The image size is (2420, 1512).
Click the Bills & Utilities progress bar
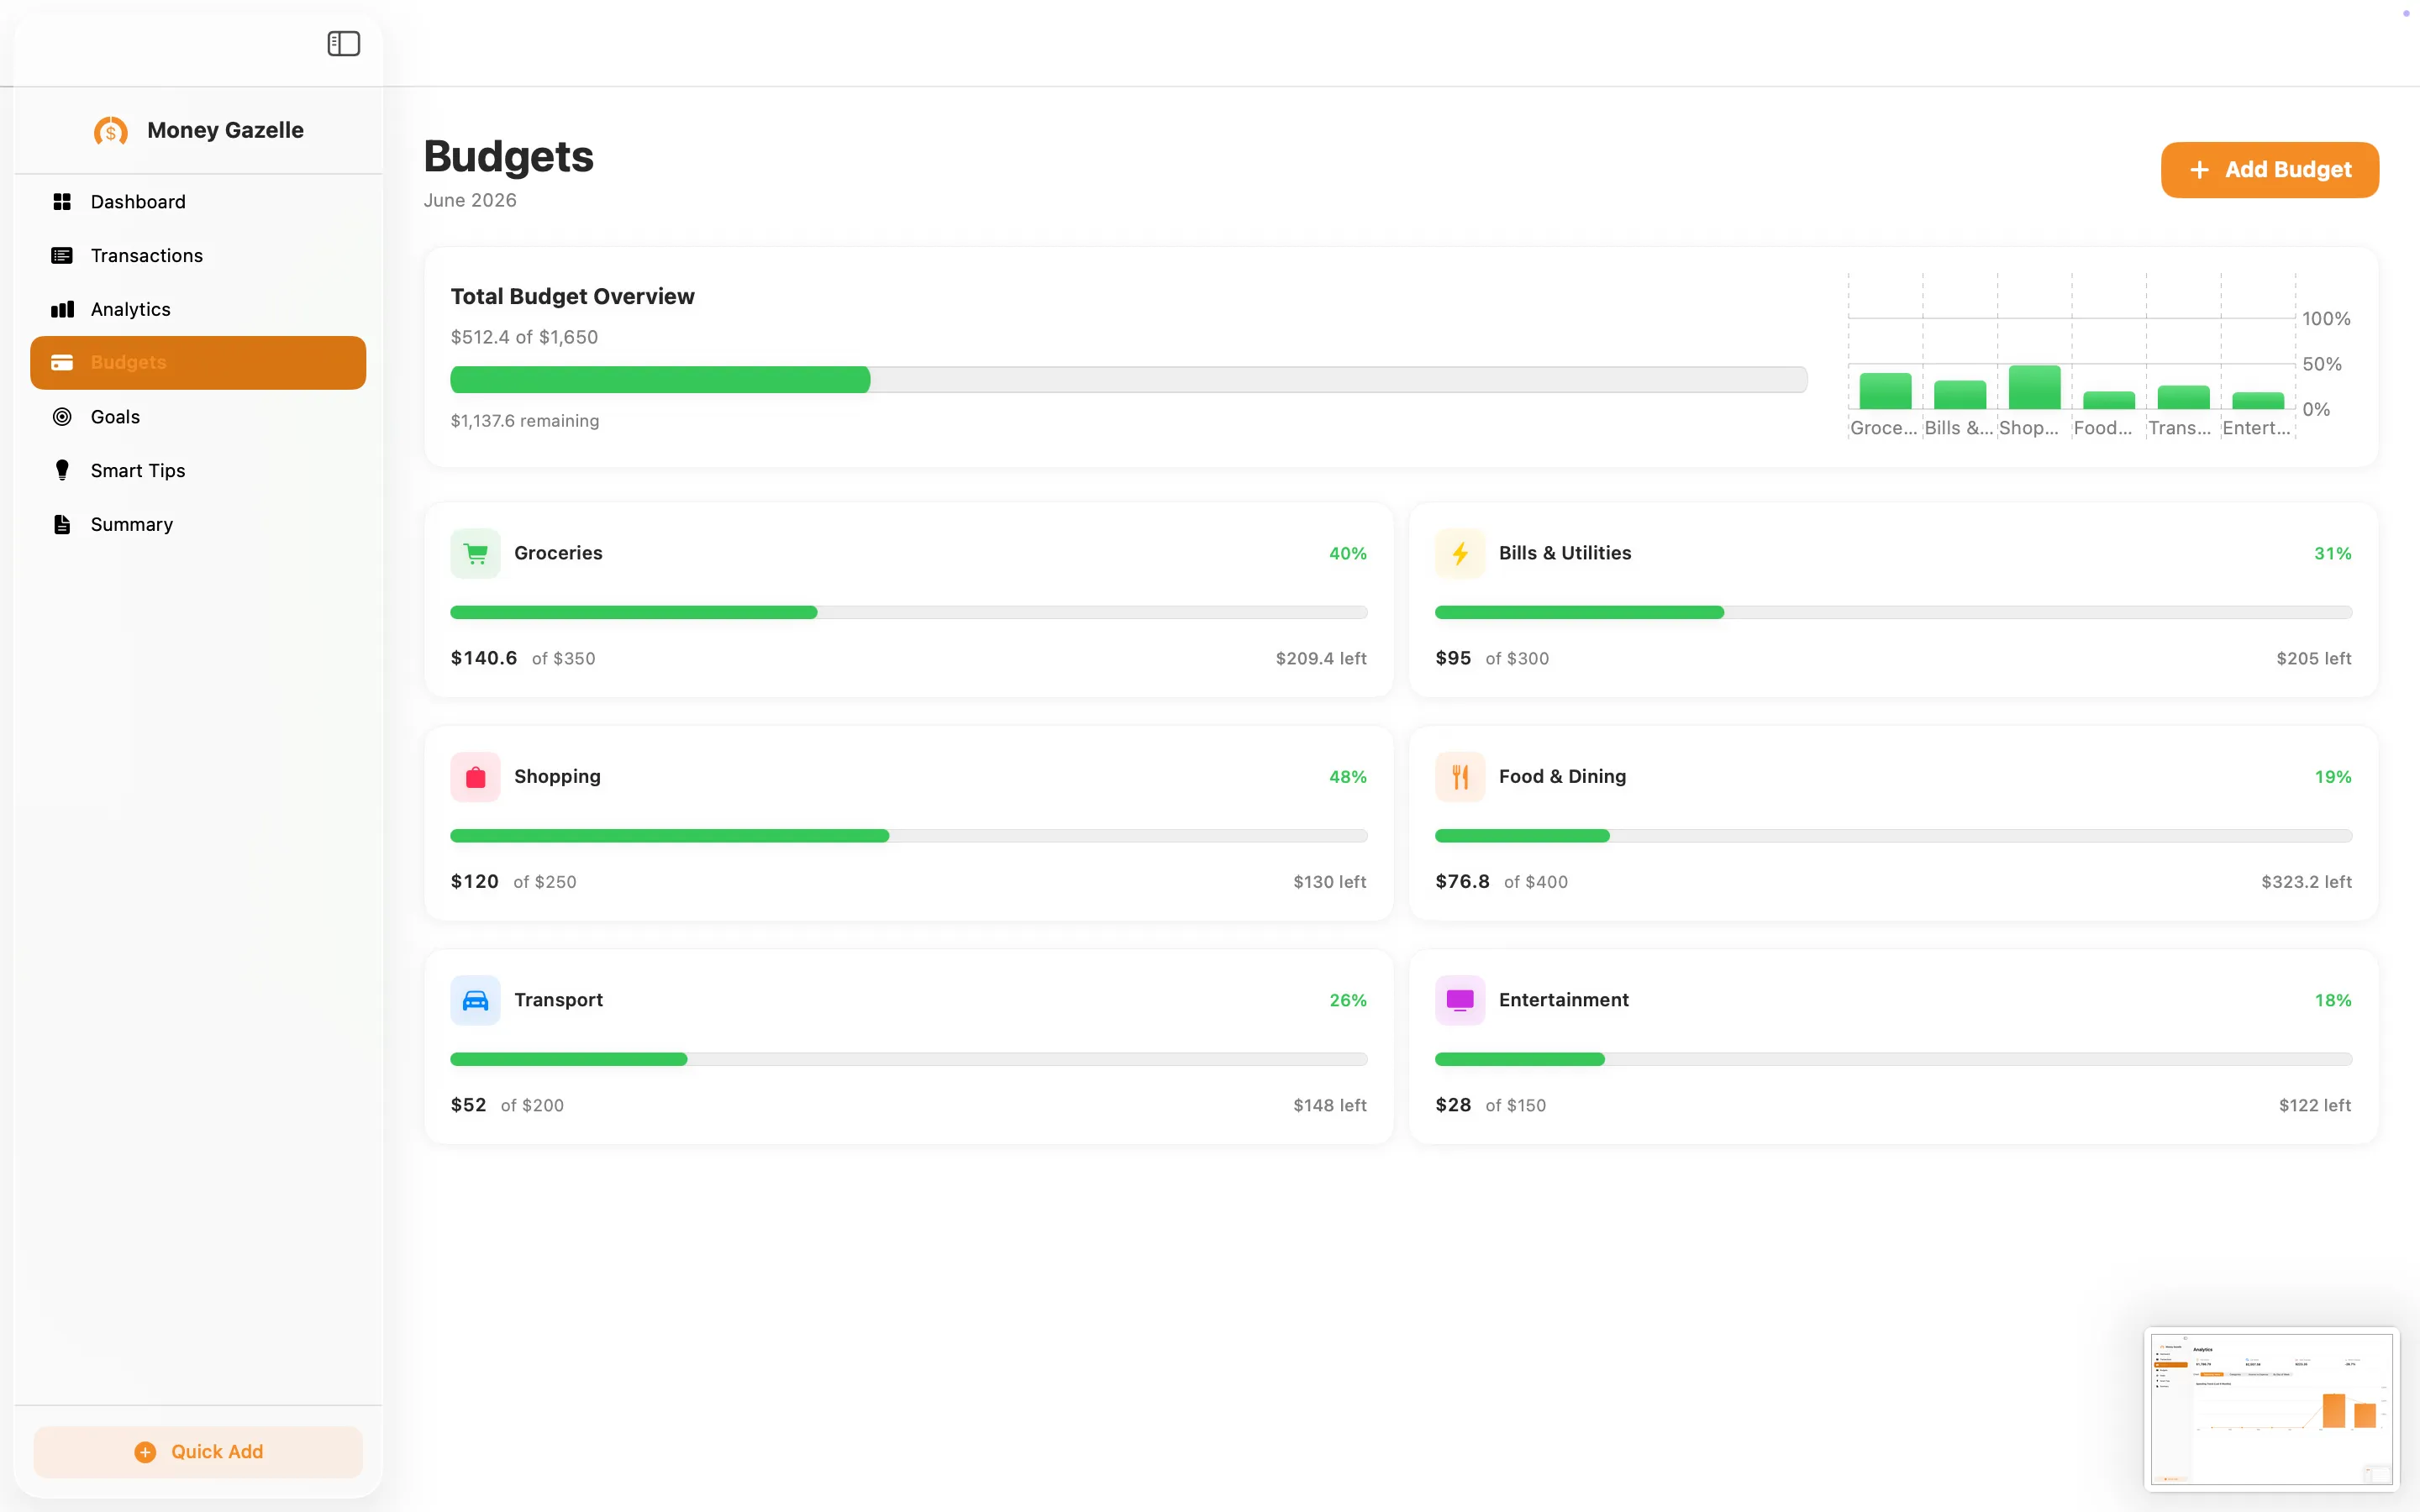point(1893,612)
